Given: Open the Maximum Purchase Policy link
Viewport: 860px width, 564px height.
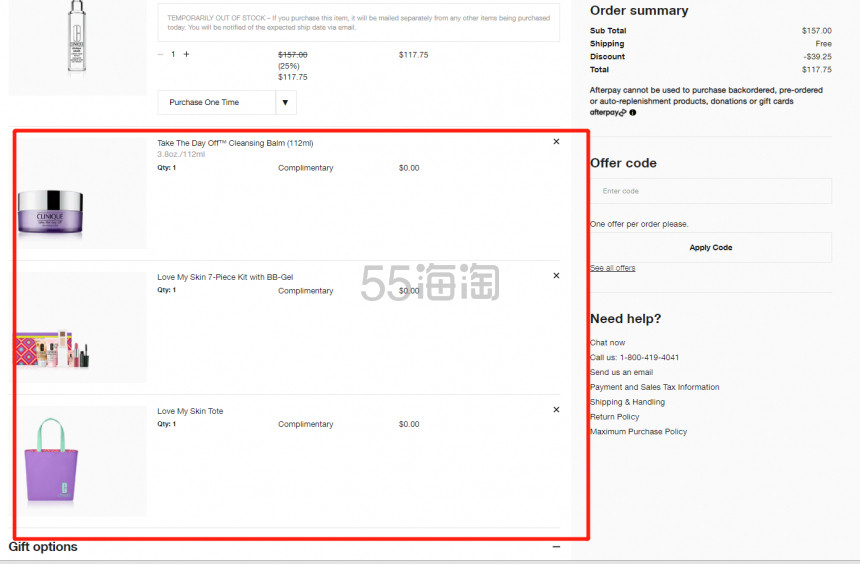Looking at the screenshot, I should [x=638, y=431].
